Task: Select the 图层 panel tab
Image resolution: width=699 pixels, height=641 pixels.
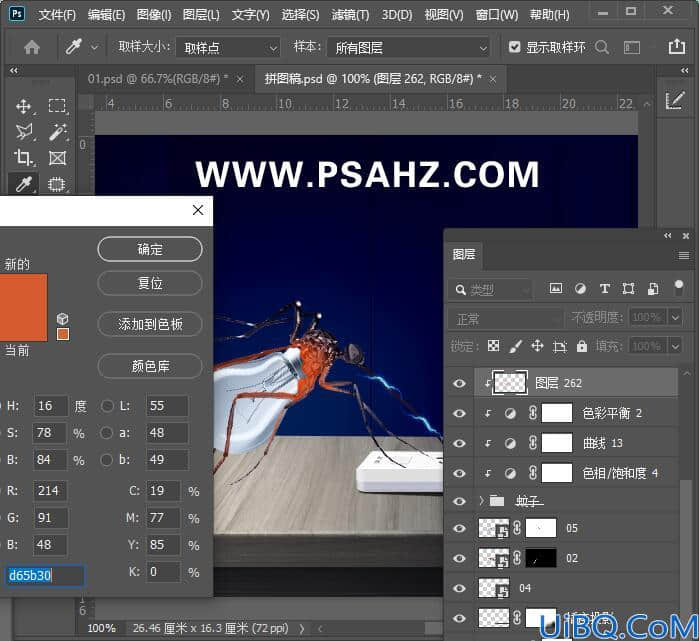Action: [464, 254]
